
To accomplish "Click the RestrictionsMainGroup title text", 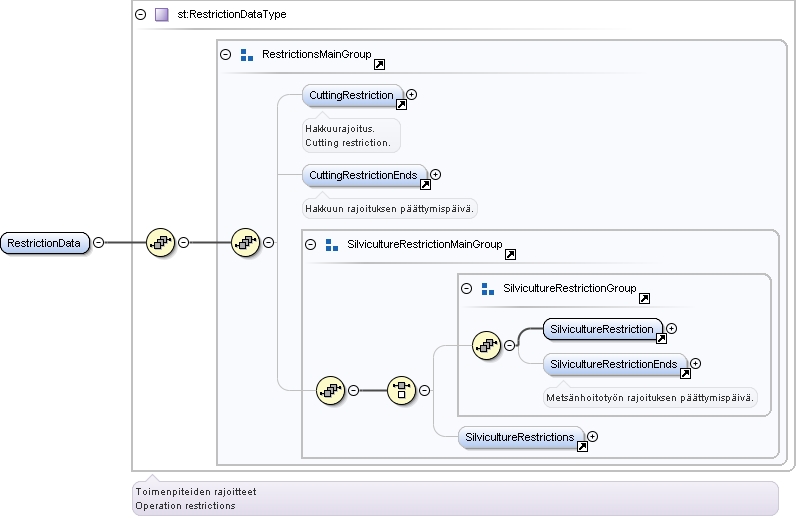I will (x=317, y=54).
